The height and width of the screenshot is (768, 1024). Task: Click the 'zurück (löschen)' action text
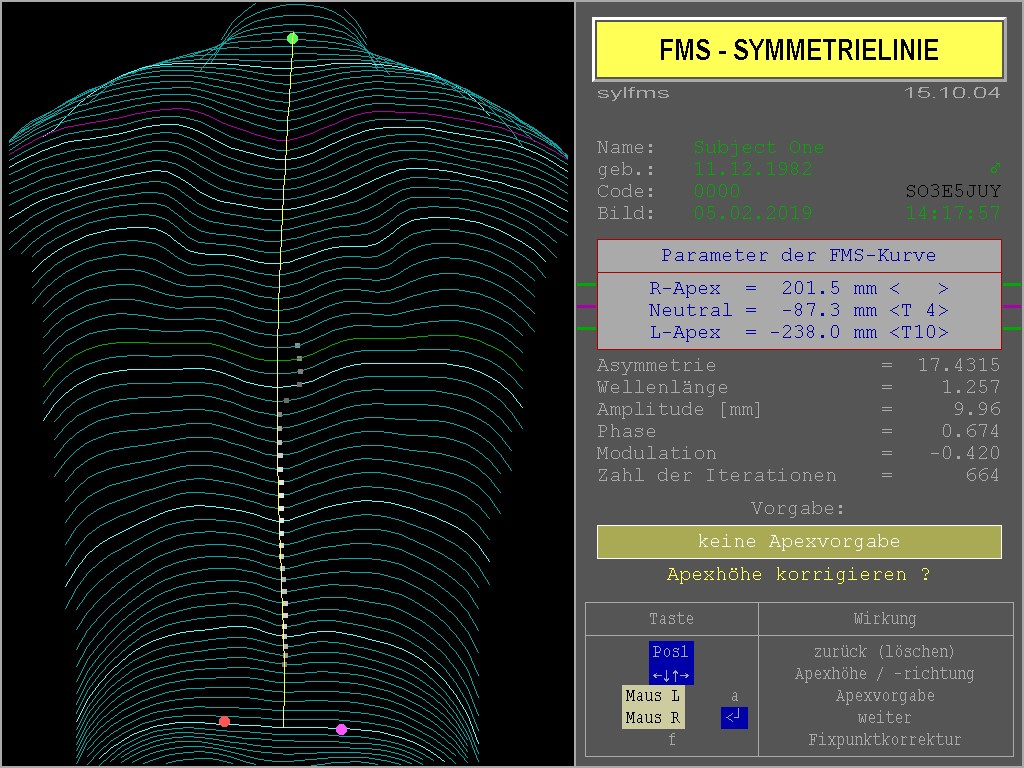pyautogui.click(x=884, y=652)
